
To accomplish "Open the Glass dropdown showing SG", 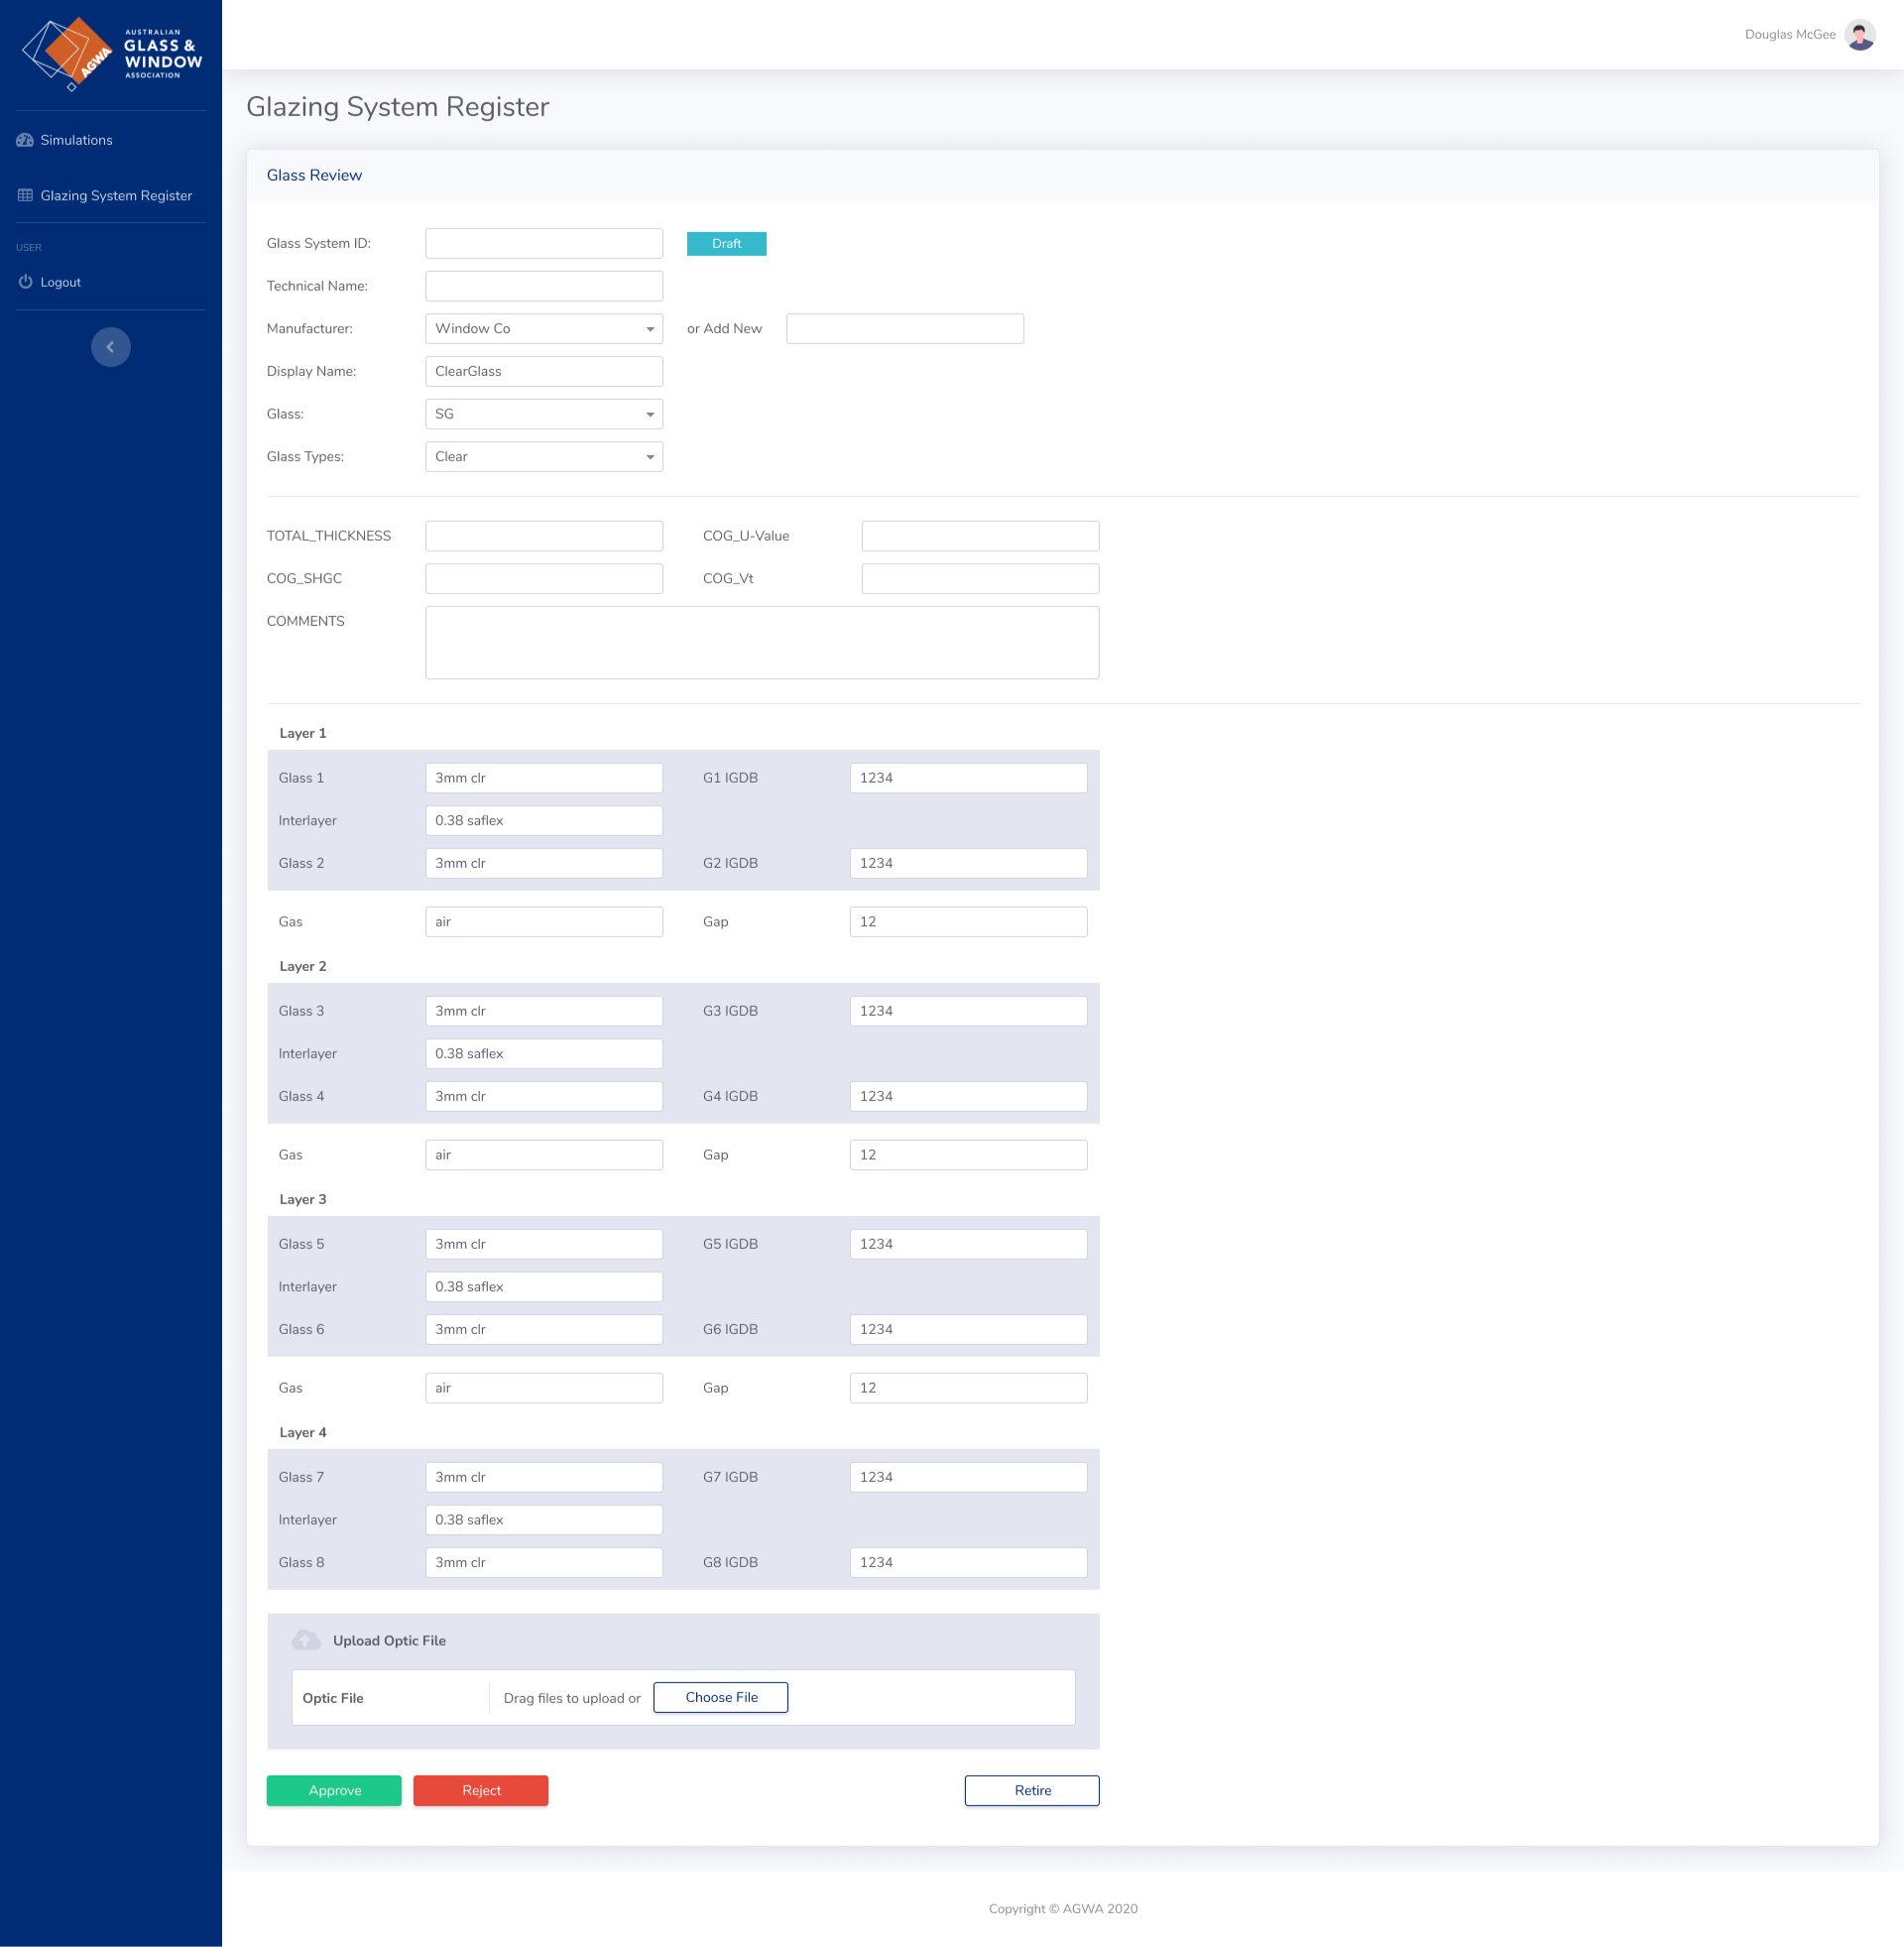I will point(543,414).
